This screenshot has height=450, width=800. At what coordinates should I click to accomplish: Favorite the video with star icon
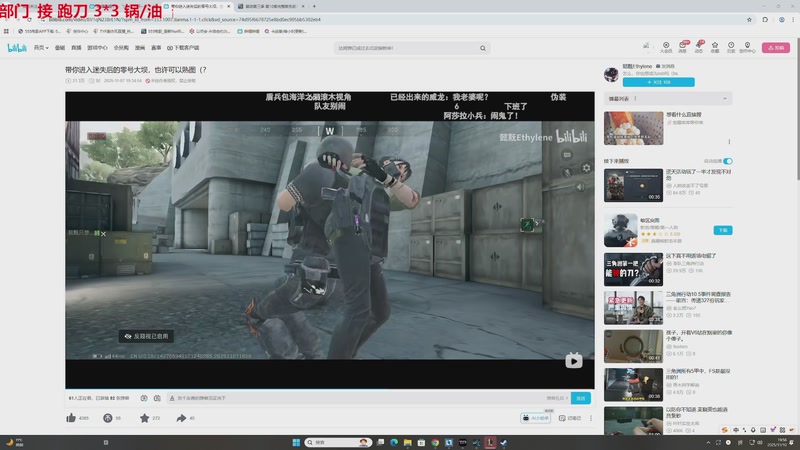click(144, 418)
